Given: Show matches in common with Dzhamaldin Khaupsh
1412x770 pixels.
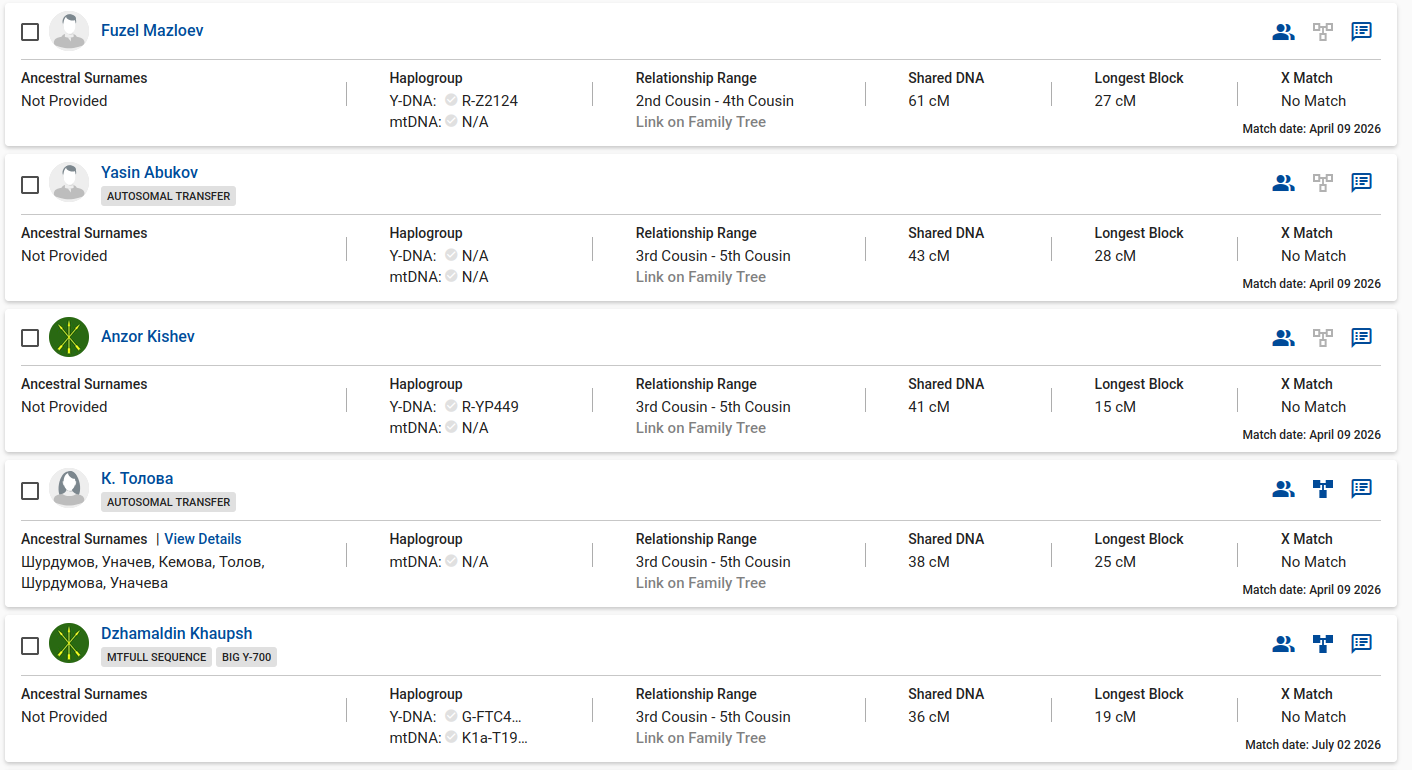Looking at the screenshot, I should click(x=1283, y=644).
